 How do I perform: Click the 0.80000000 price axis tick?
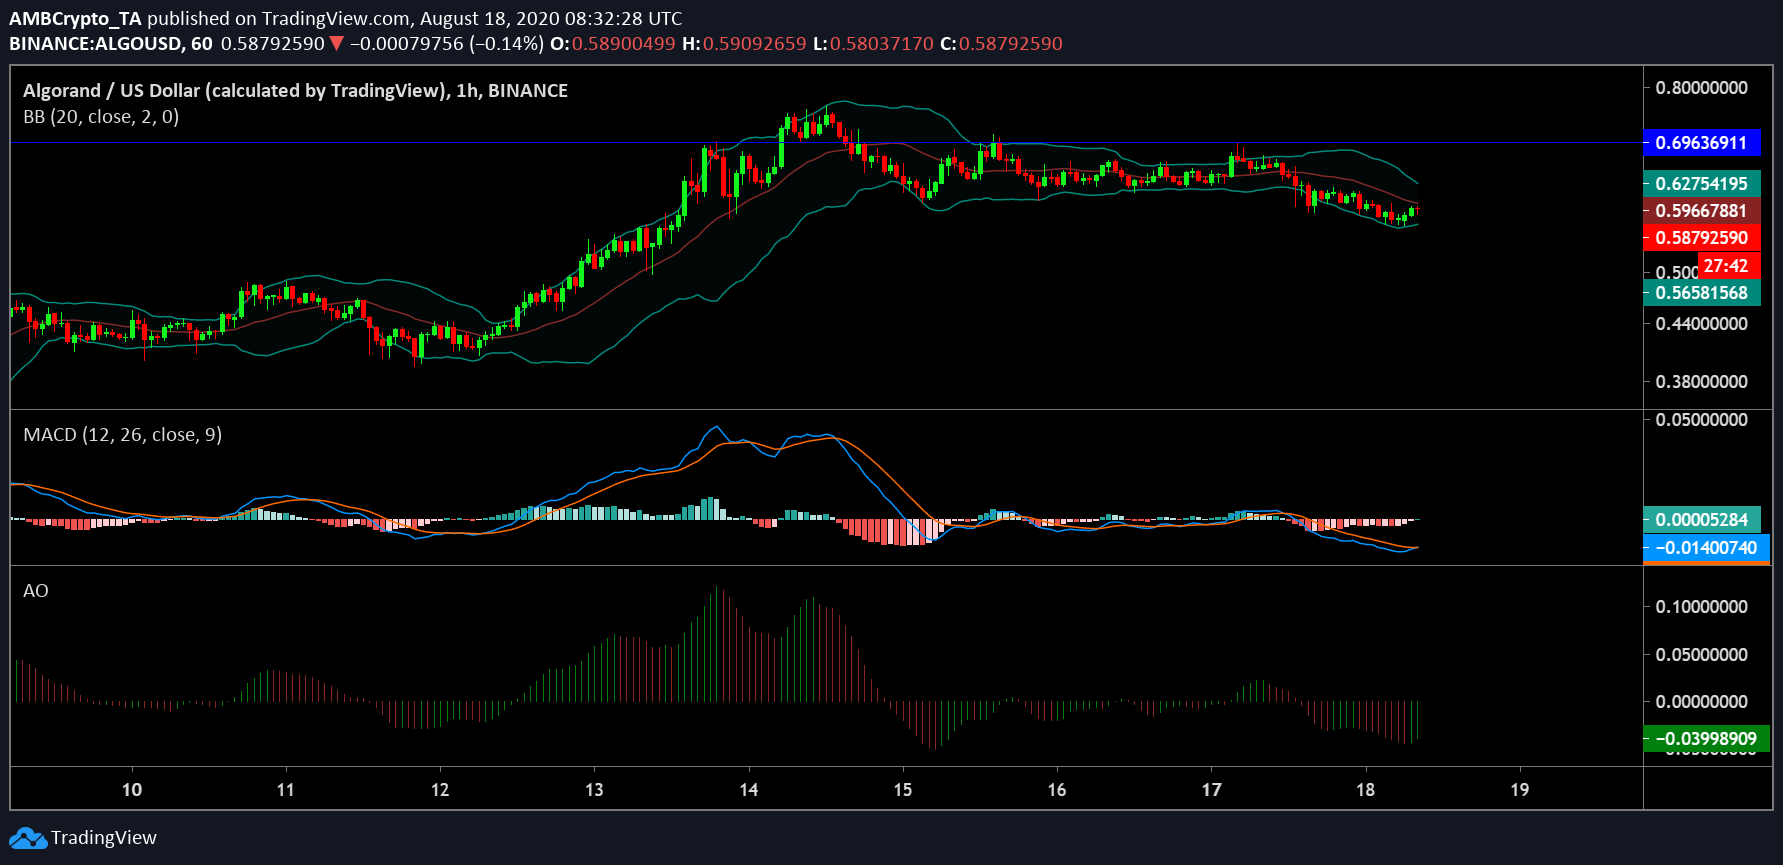pyautogui.click(x=1702, y=88)
